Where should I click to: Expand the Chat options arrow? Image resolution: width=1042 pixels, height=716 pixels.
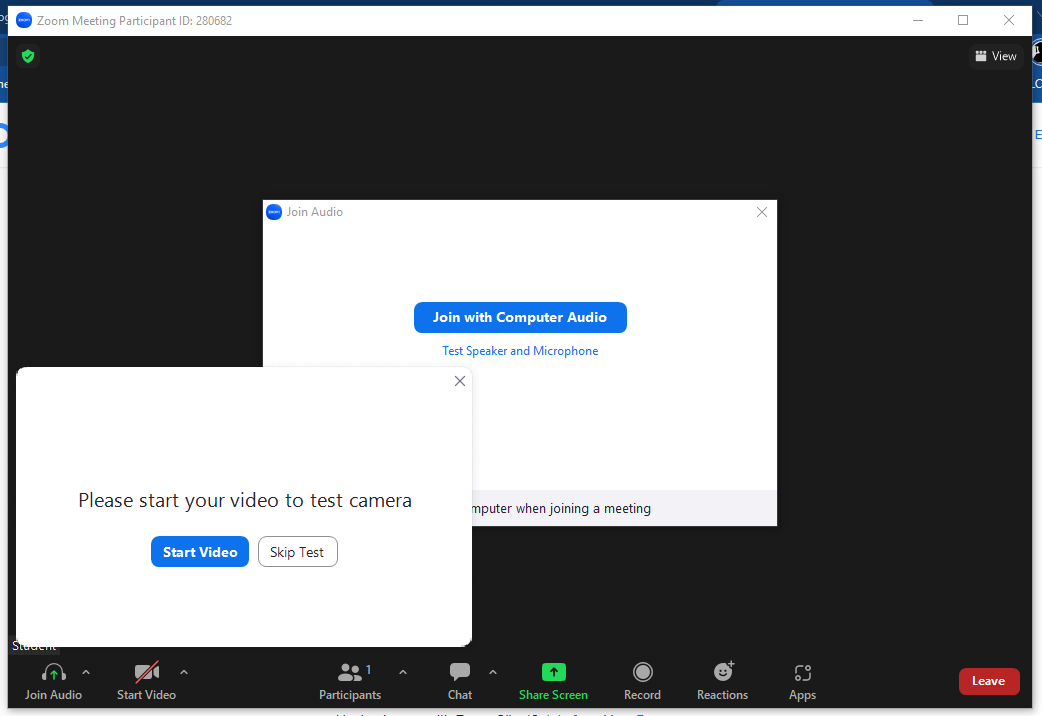[x=492, y=673]
